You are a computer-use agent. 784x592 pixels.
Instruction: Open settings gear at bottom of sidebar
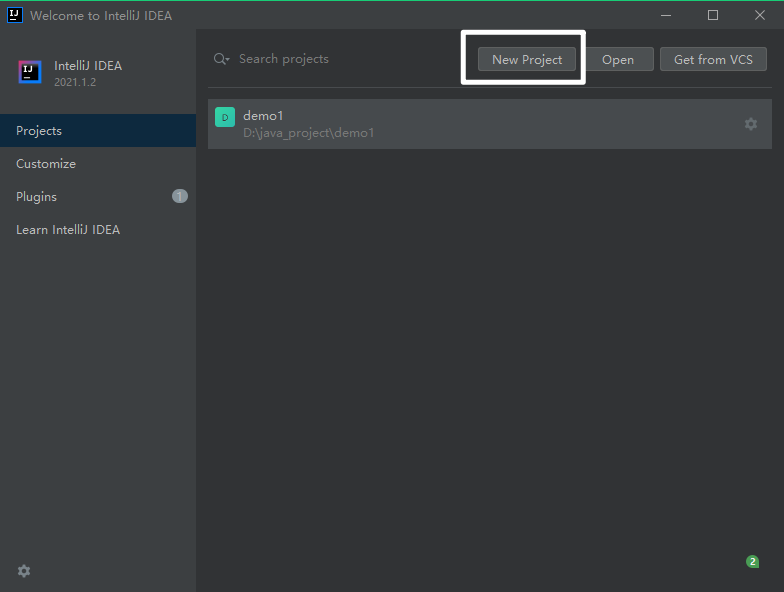pyautogui.click(x=24, y=571)
